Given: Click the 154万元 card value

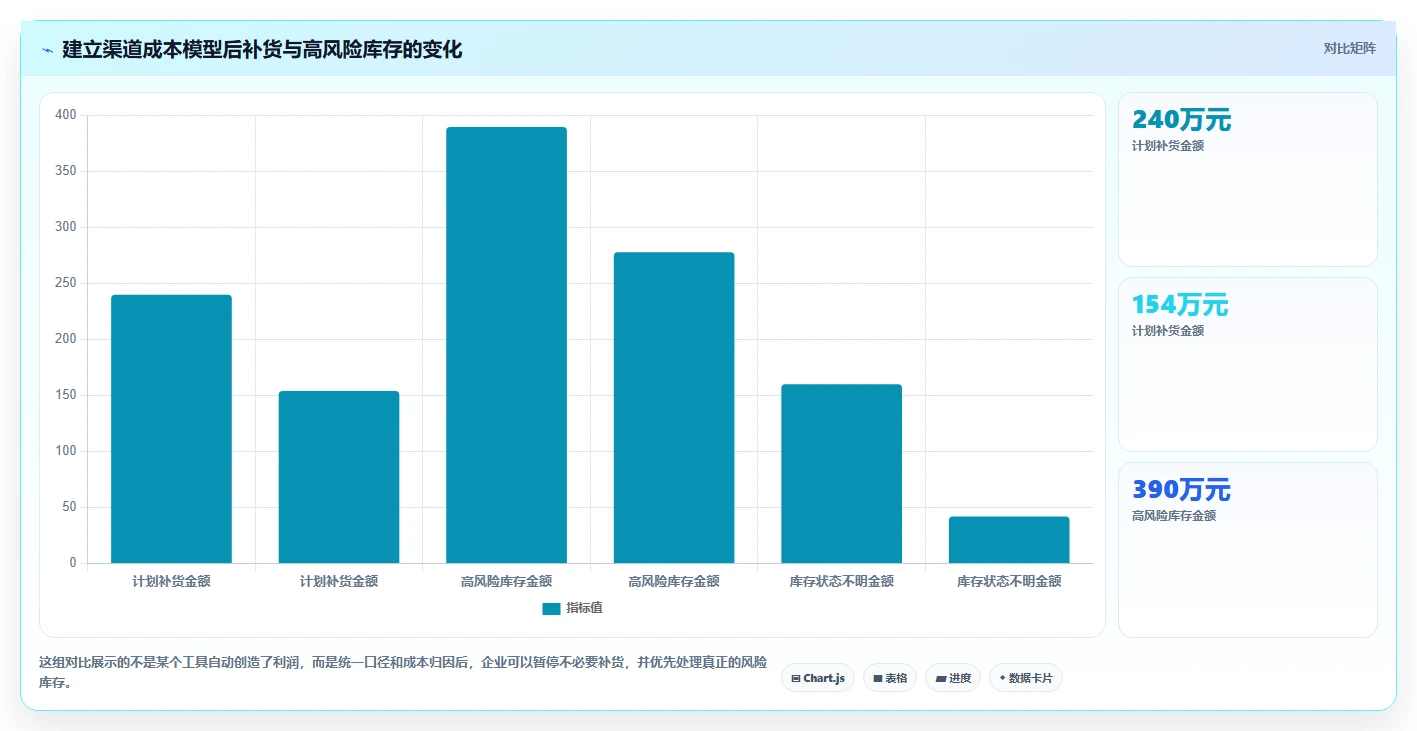Looking at the screenshot, I should point(1180,305).
